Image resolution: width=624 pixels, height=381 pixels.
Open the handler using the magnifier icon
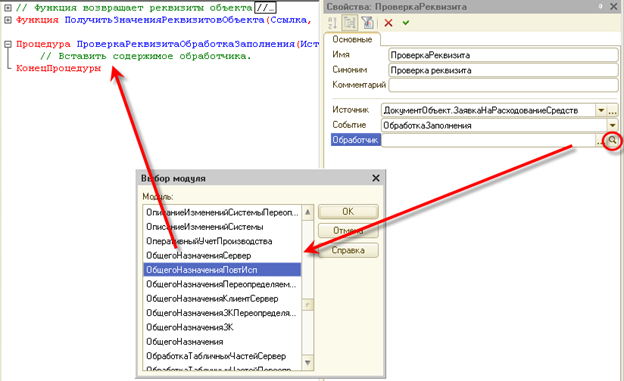(612, 140)
